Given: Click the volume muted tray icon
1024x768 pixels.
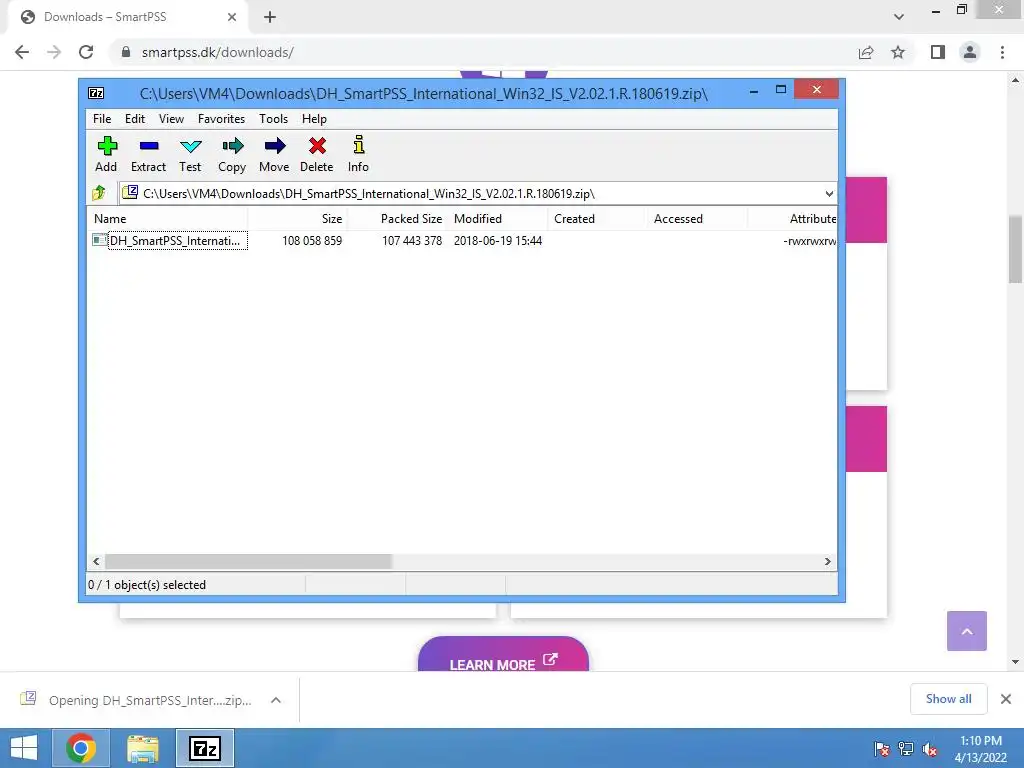Looking at the screenshot, I should [930, 749].
